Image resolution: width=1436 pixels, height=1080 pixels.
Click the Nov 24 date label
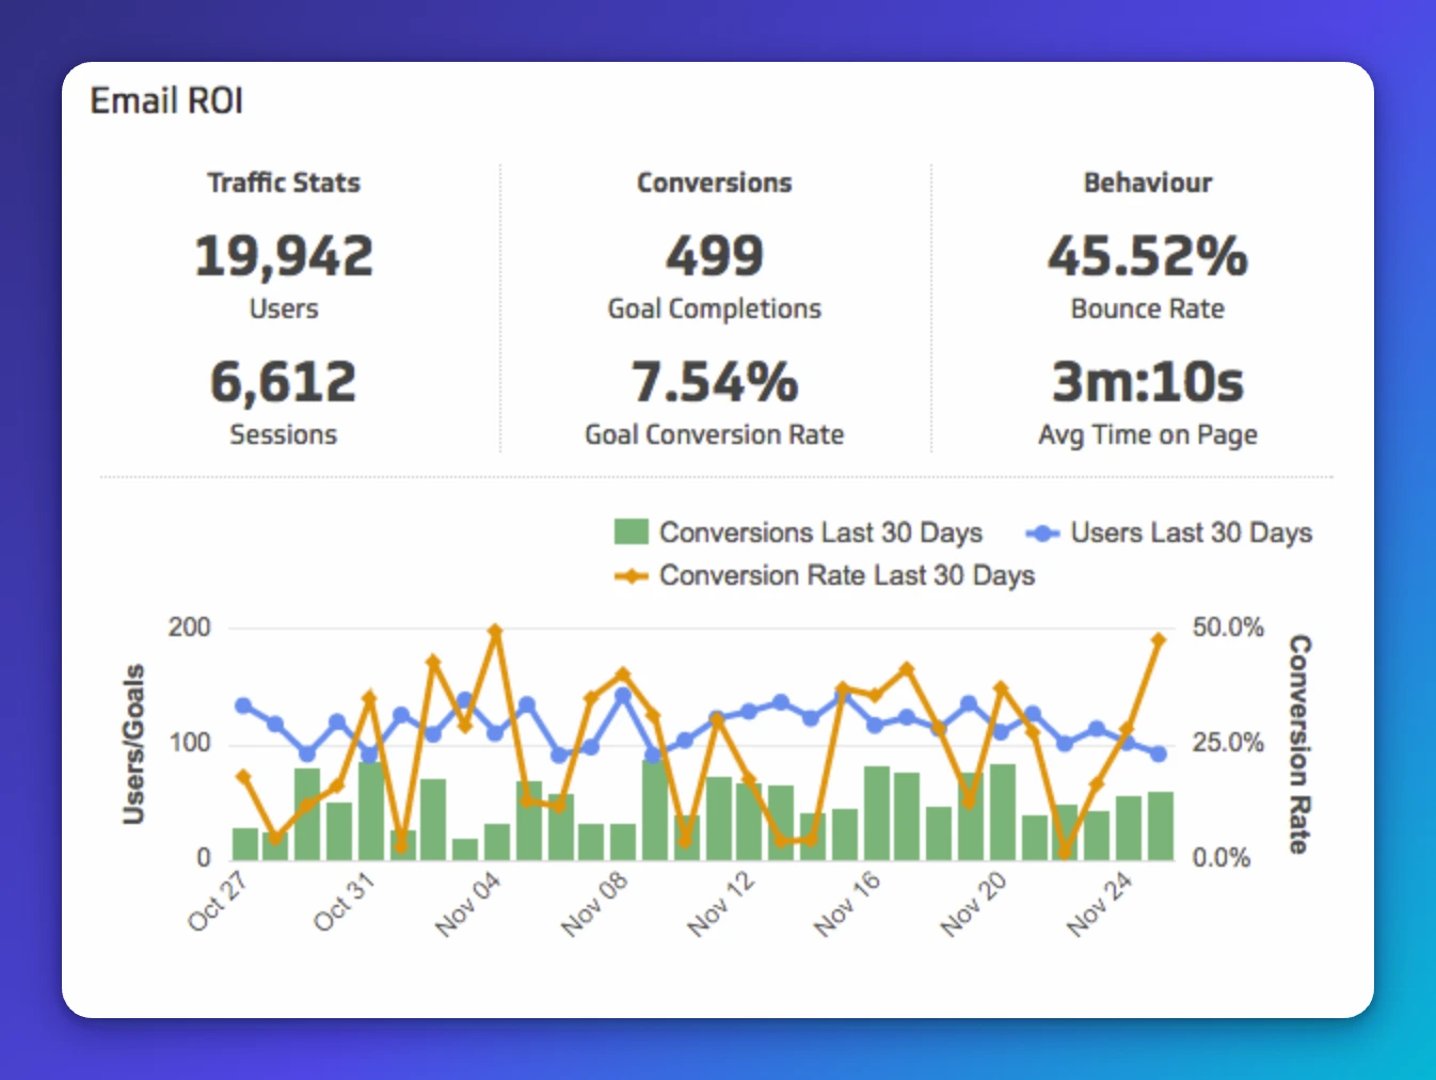[x=1100, y=904]
